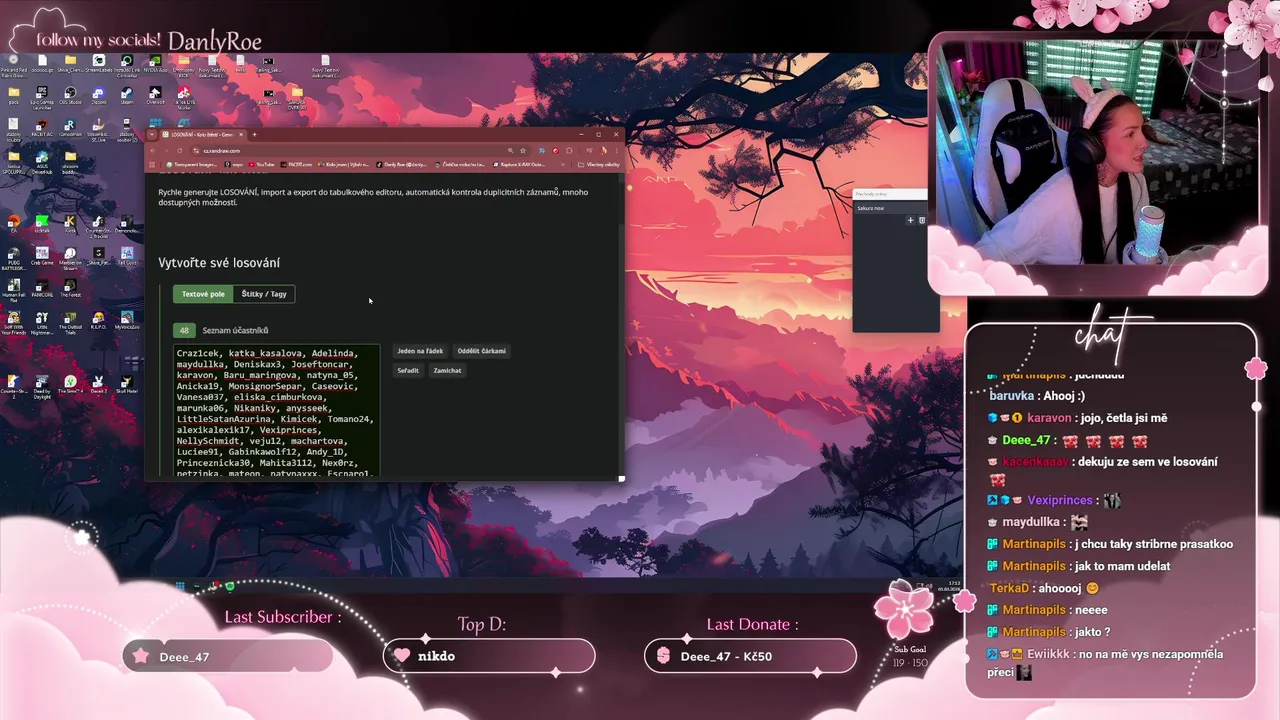Click the Oddělit čárkami button
The height and width of the screenshot is (720, 1280).
point(482,351)
